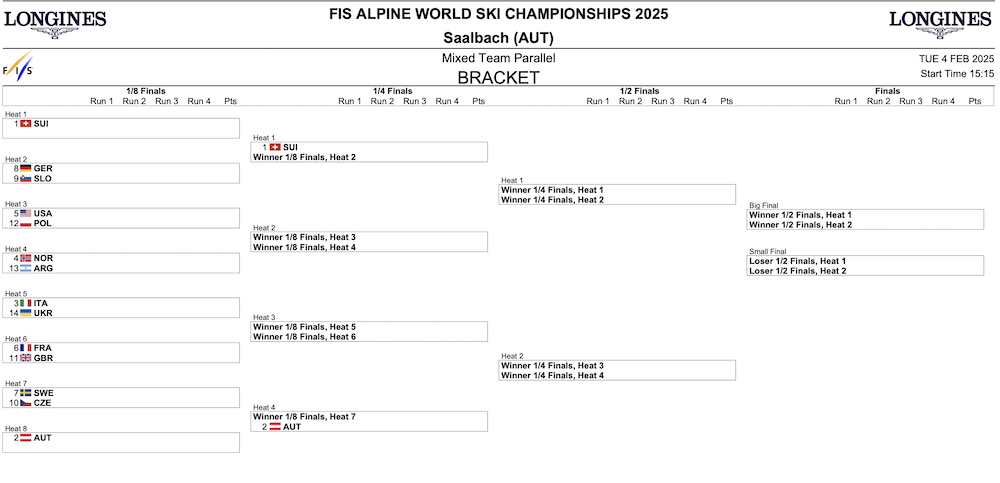
Task: Click the Swedish flag beside SWE
Action: pyautogui.click(x=26, y=393)
